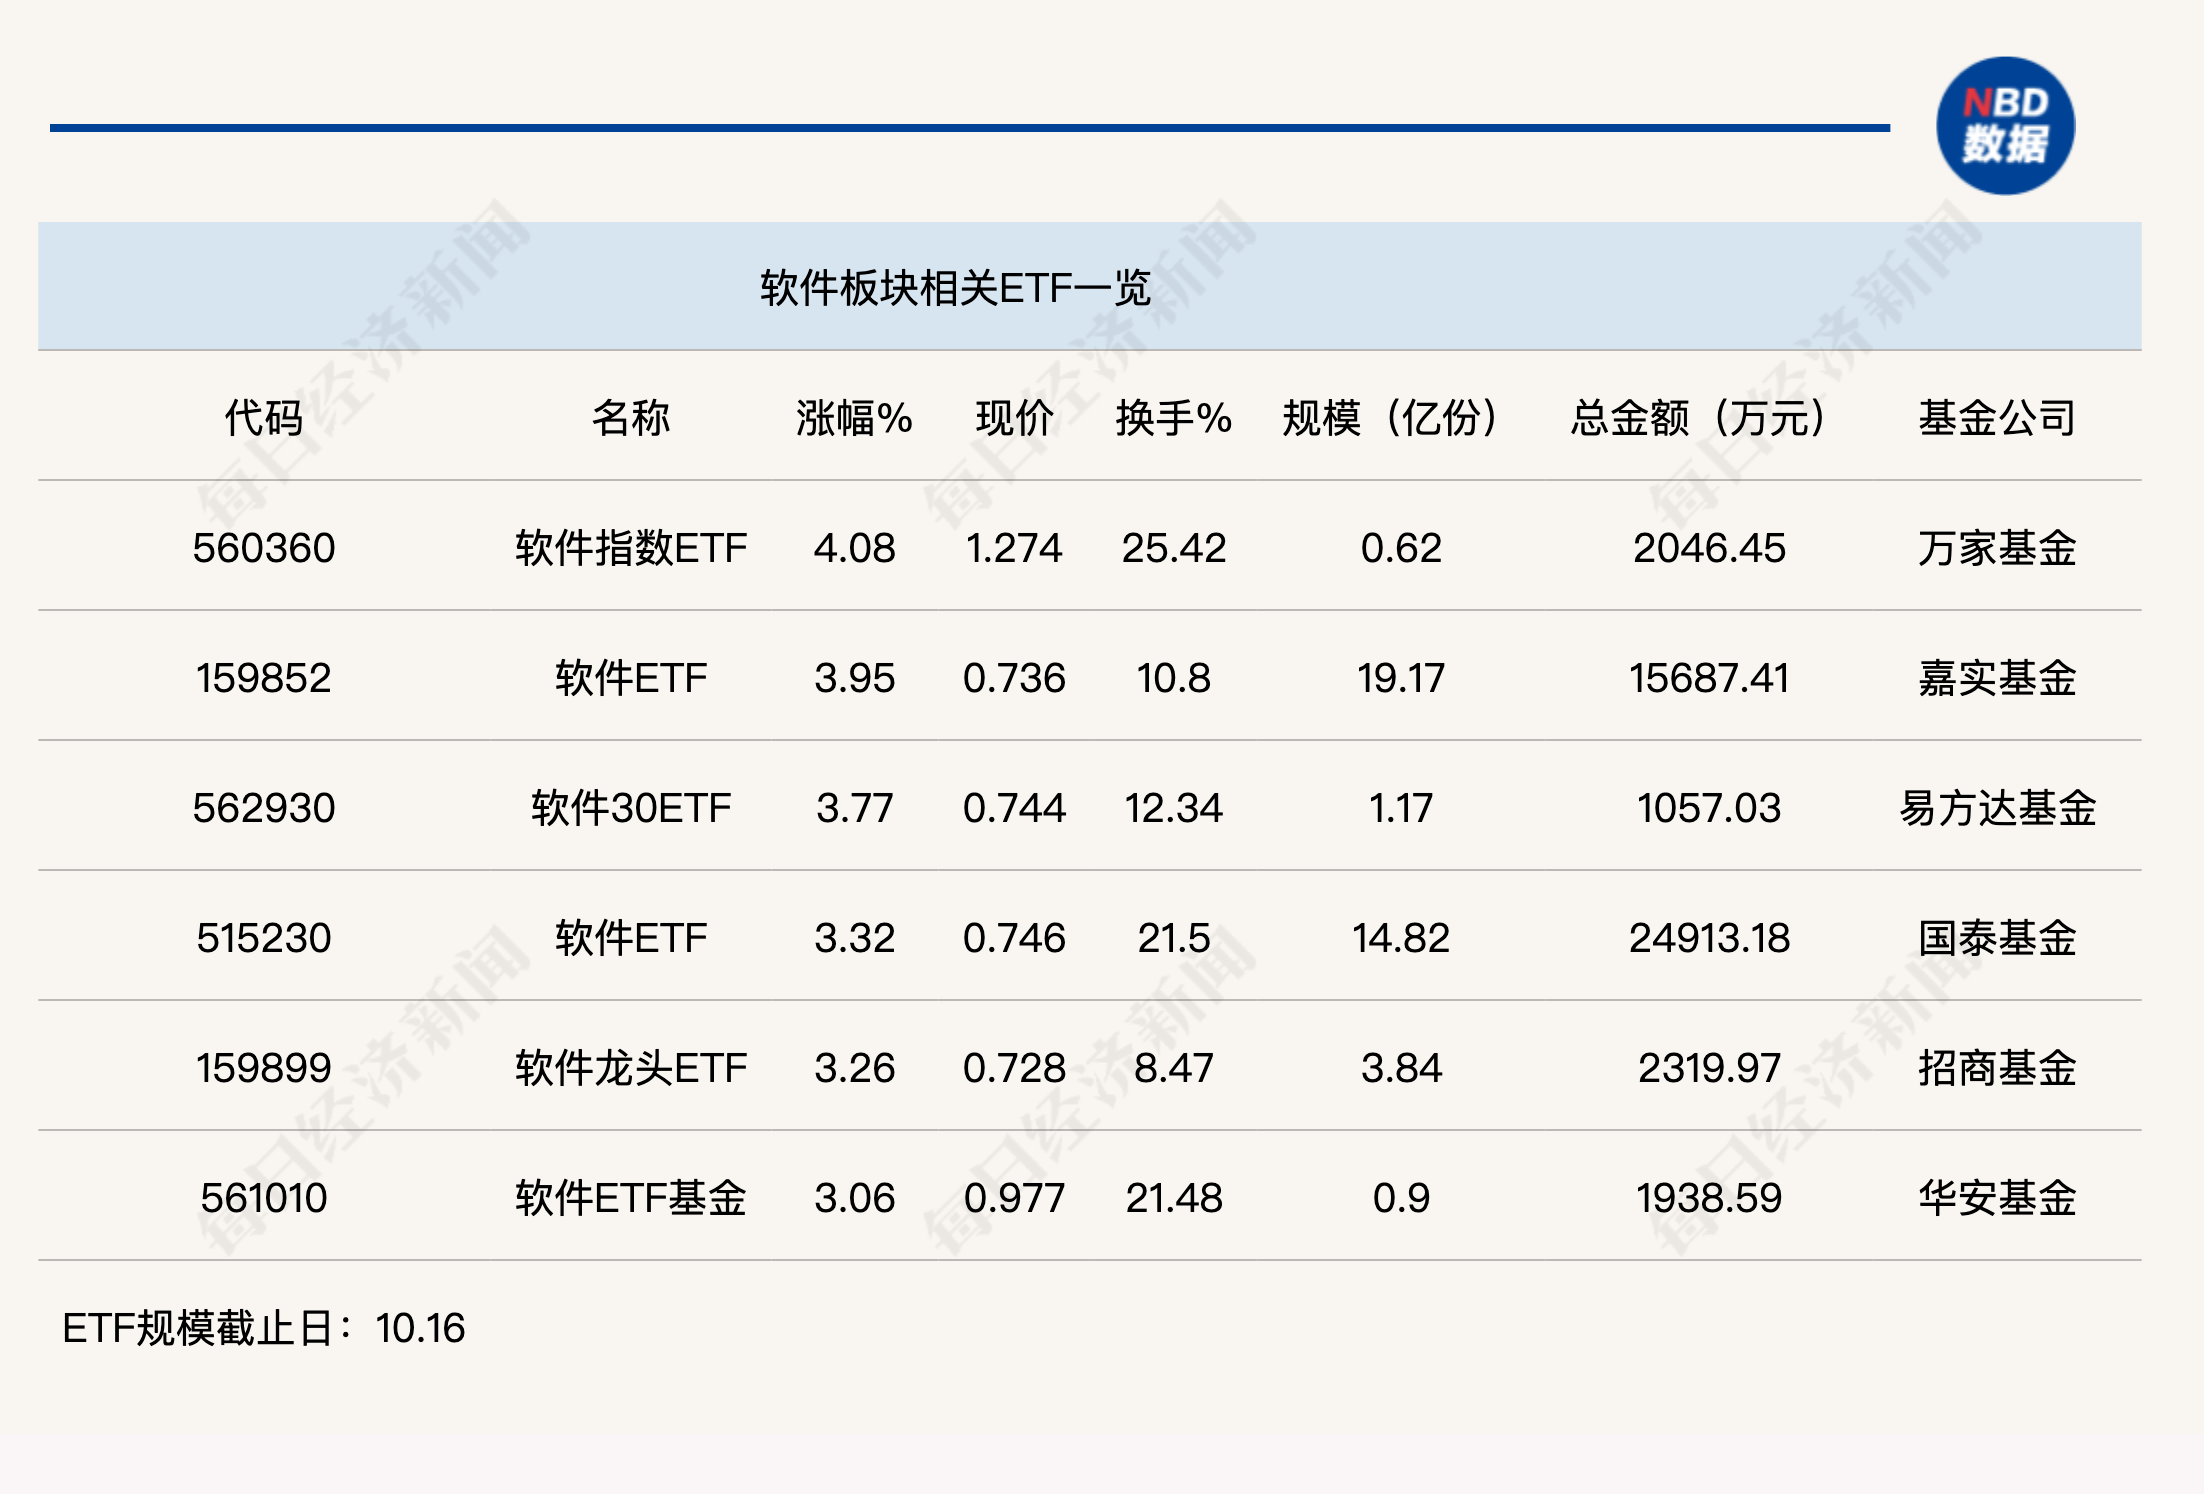The width and height of the screenshot is (2204, 1494).
Task: Click the 易方达基金 company cell
Action: click(1996, 808)
